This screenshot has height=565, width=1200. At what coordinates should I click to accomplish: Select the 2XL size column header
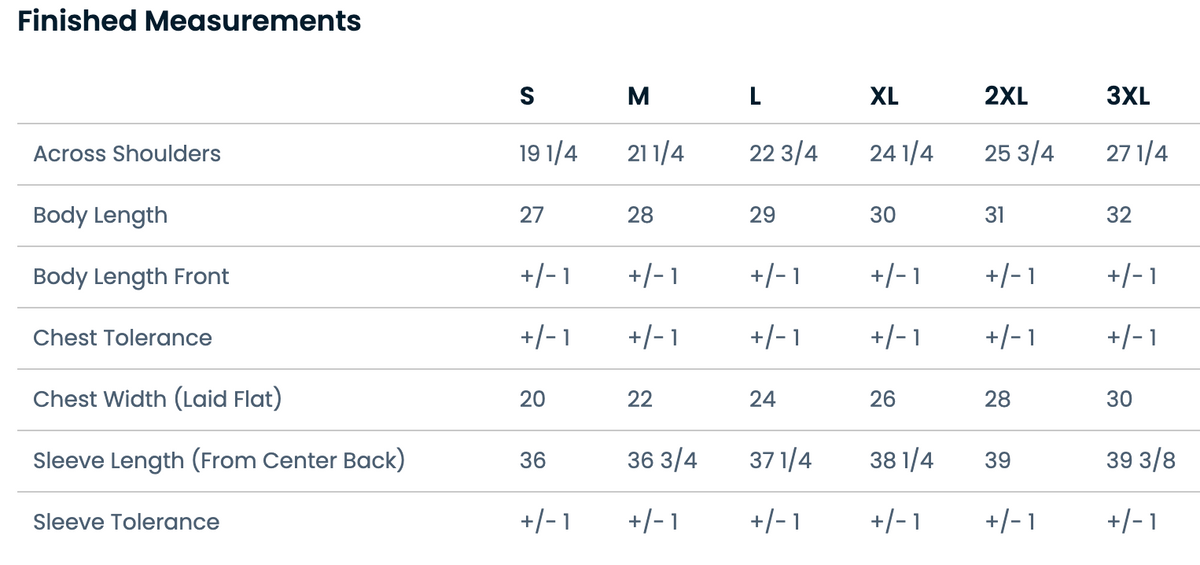pos(1005,97)
